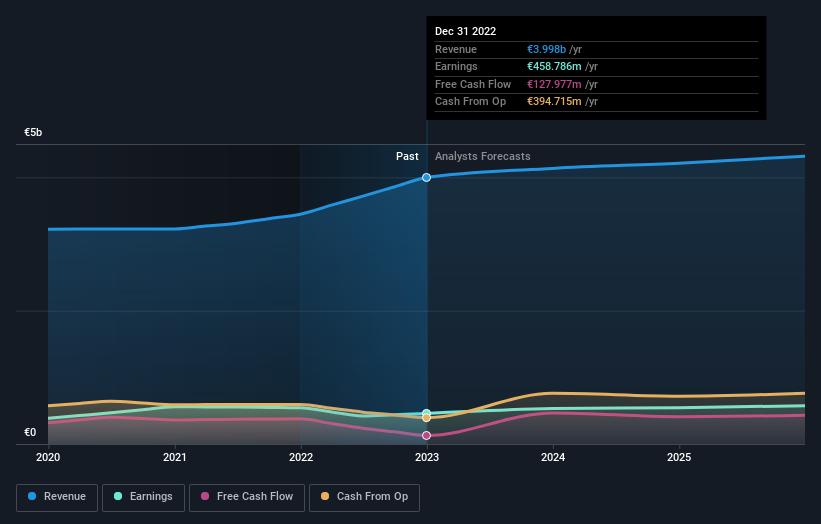Click the orange Cash From Op legend dot

pos(325,496)
